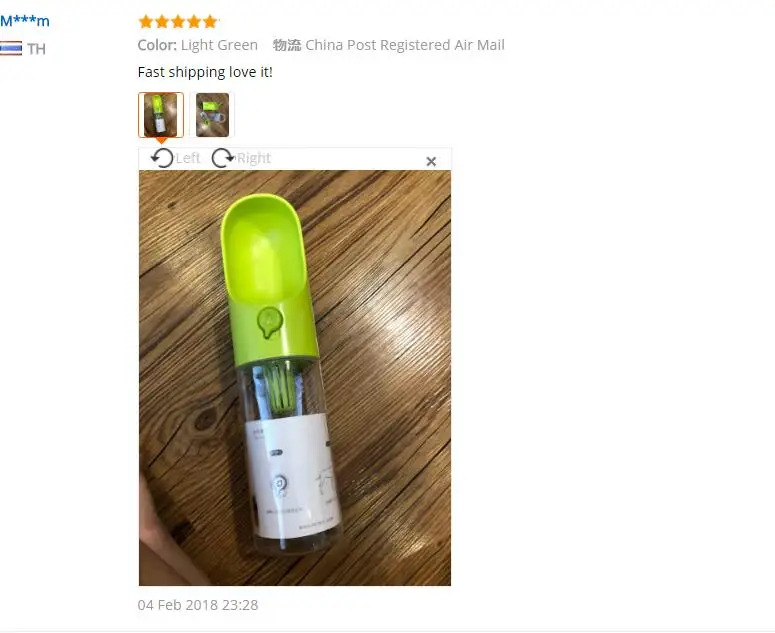Image resolution: width=775 pixels, height=633 pixels.
Task: Click the enlarged bottle photo on wood table
Action: [x=295, y=378]
